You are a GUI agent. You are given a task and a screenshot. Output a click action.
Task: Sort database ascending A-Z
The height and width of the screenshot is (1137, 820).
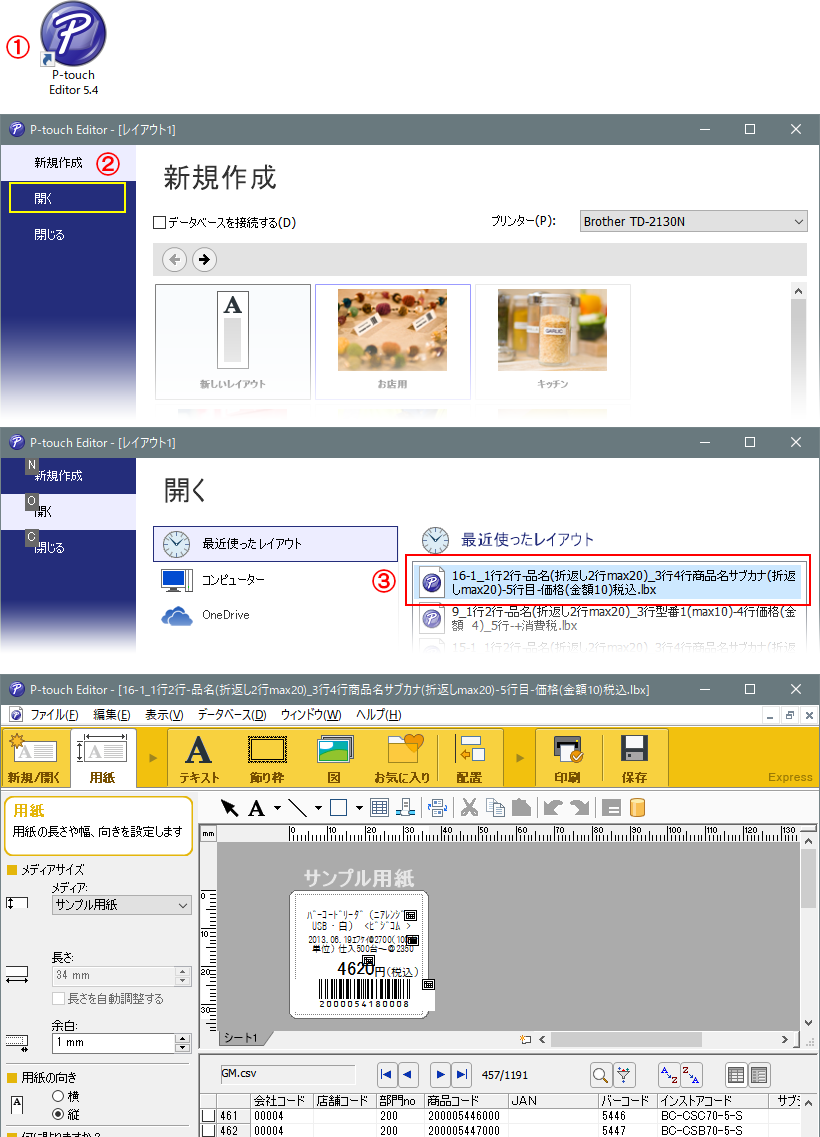(x=669, y=1075)
